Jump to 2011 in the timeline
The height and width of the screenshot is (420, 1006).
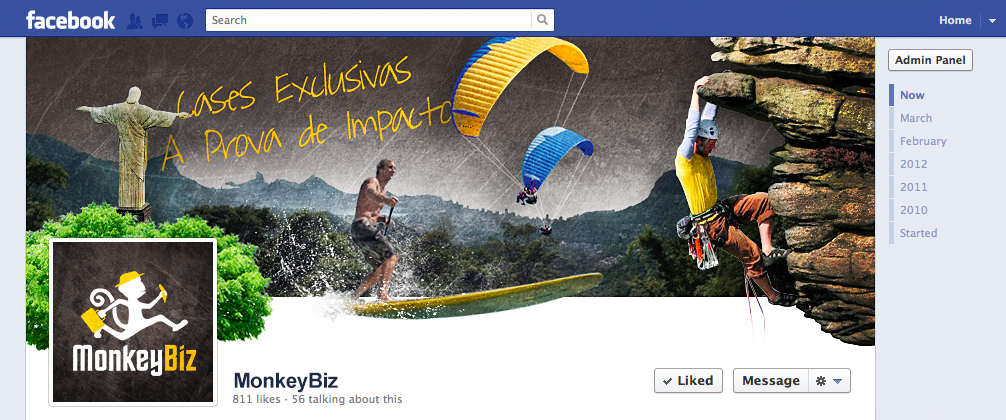coord(913,187)
